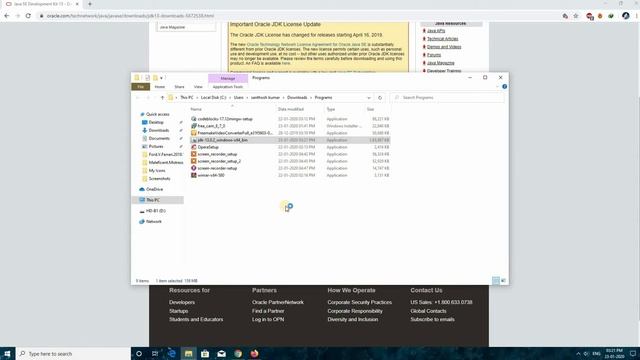Screen dimensions: 640x360
Task: Open Network in navigation pane
Action: [x=153, y=221]
